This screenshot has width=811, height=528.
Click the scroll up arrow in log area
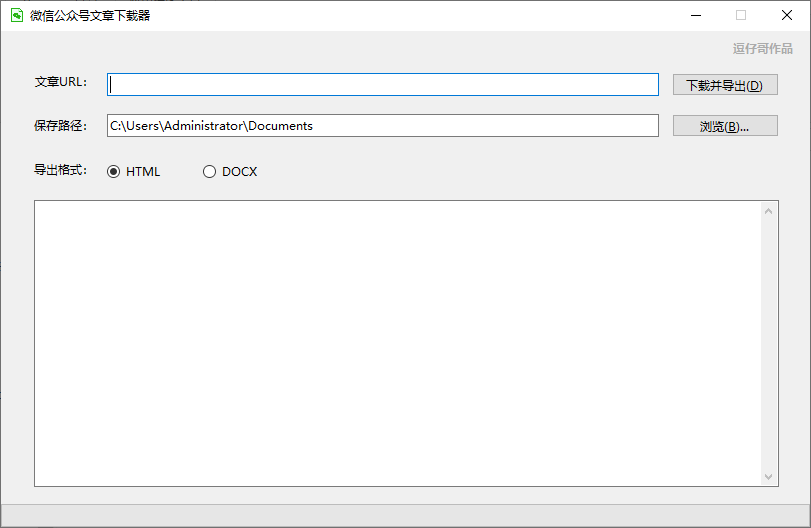769,211
